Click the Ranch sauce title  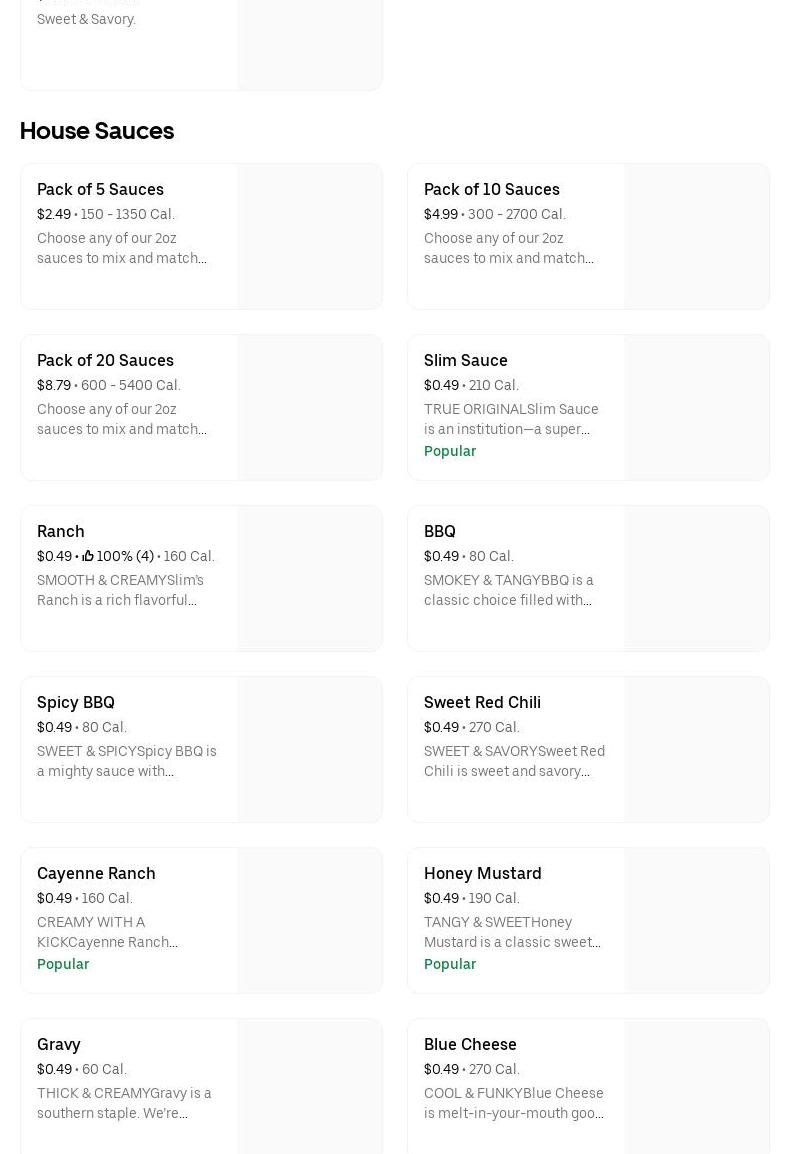click(x=60, y=531)
